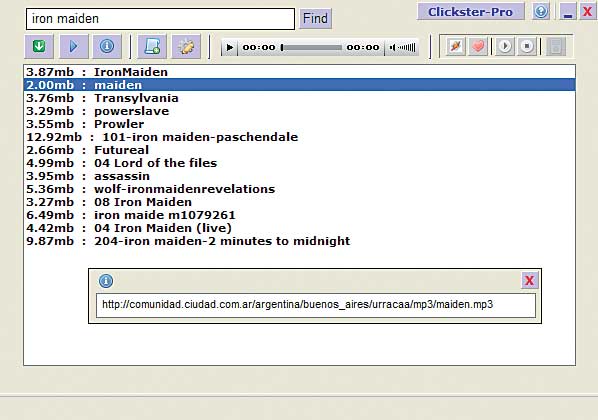Click the Clickster-Pro title button
Screen dimensions: 598x420
coord(471,12)
